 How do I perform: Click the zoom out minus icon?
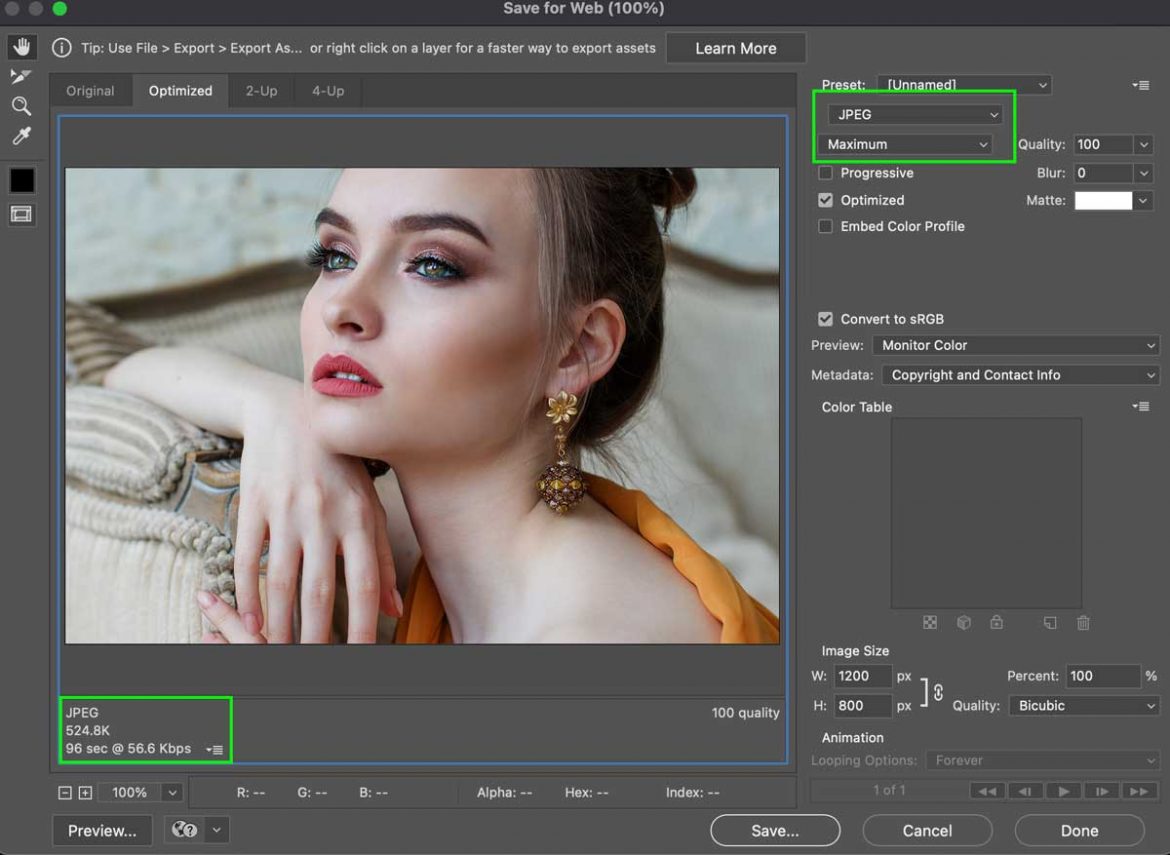[x=65, y=793]
